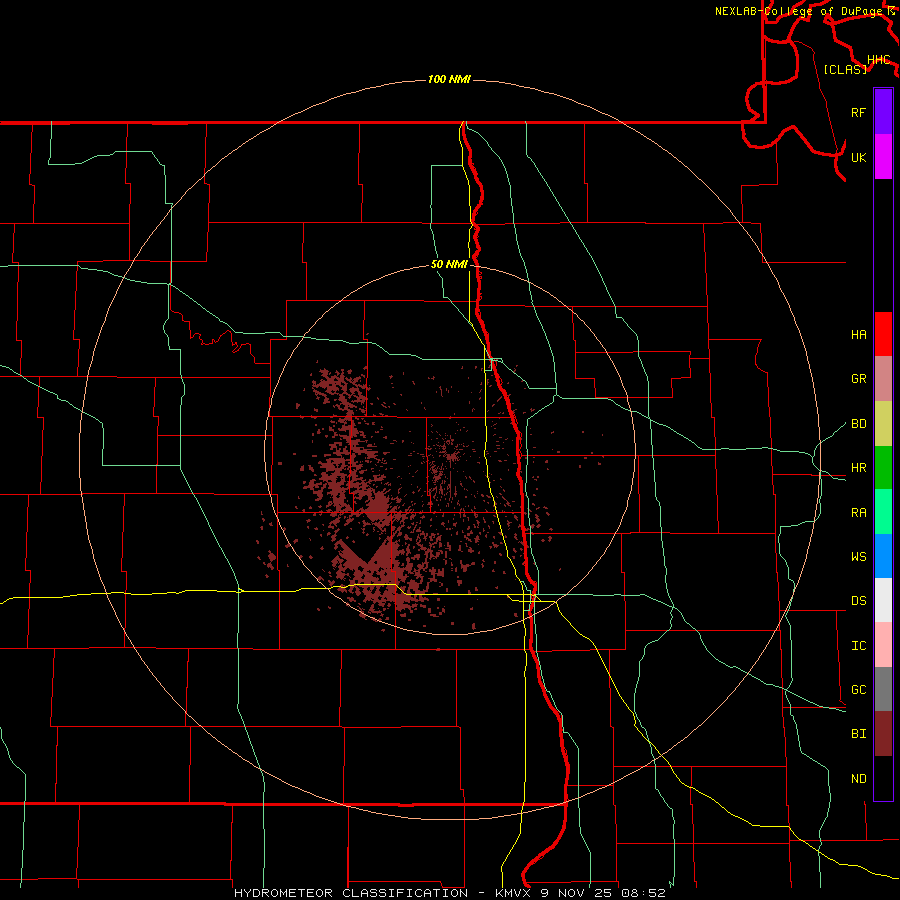Click the '08:52' timestamp

point(642,893)
